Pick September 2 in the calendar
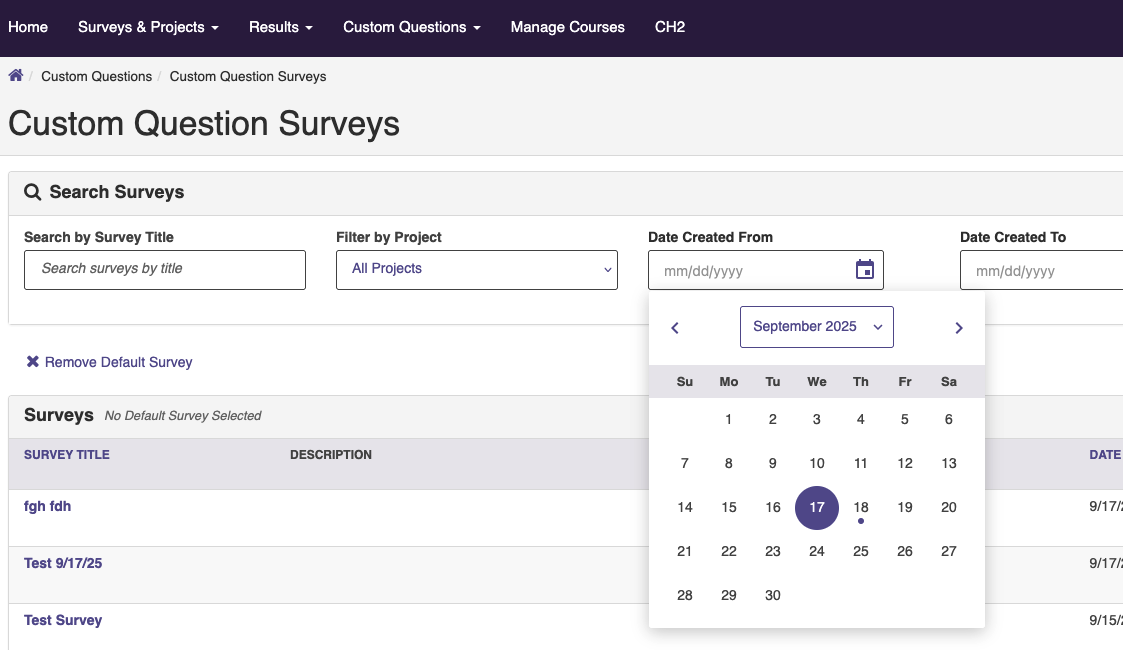This screenshot has width=1123, height=650. click(x=773, y=419)
